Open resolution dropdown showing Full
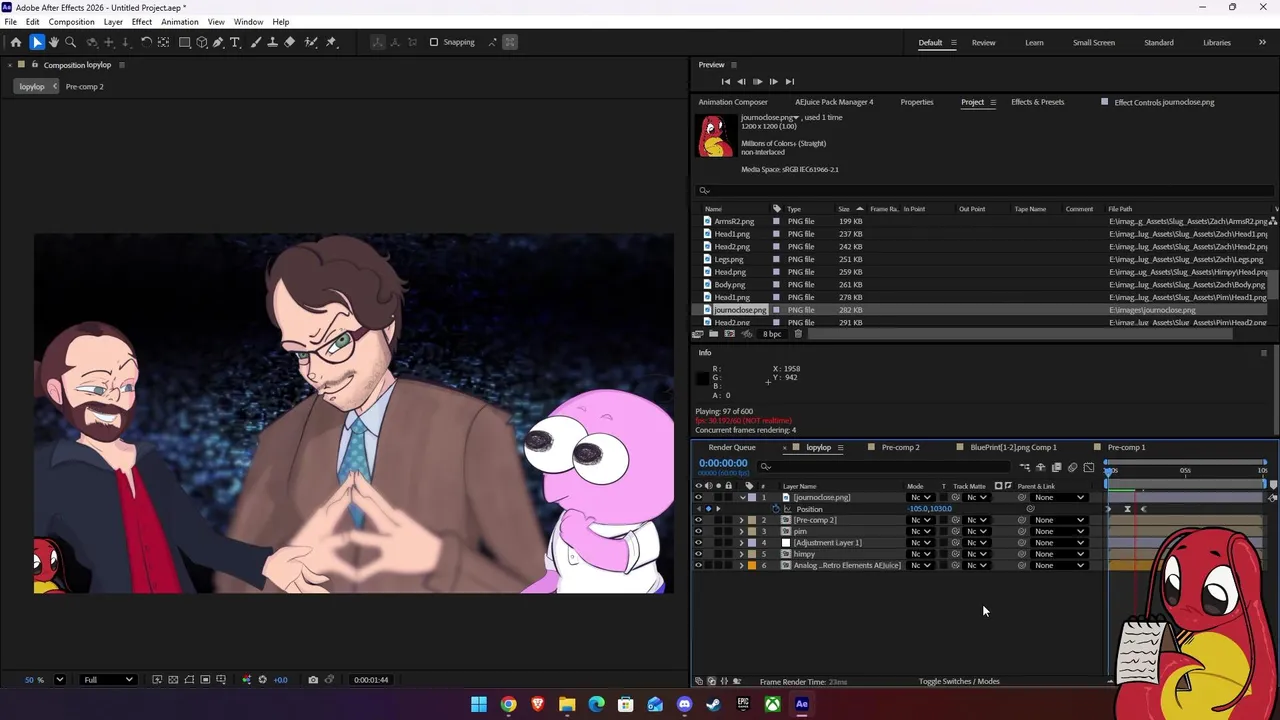The height and width of the screenshot is (720, 1280). point(108,680)
